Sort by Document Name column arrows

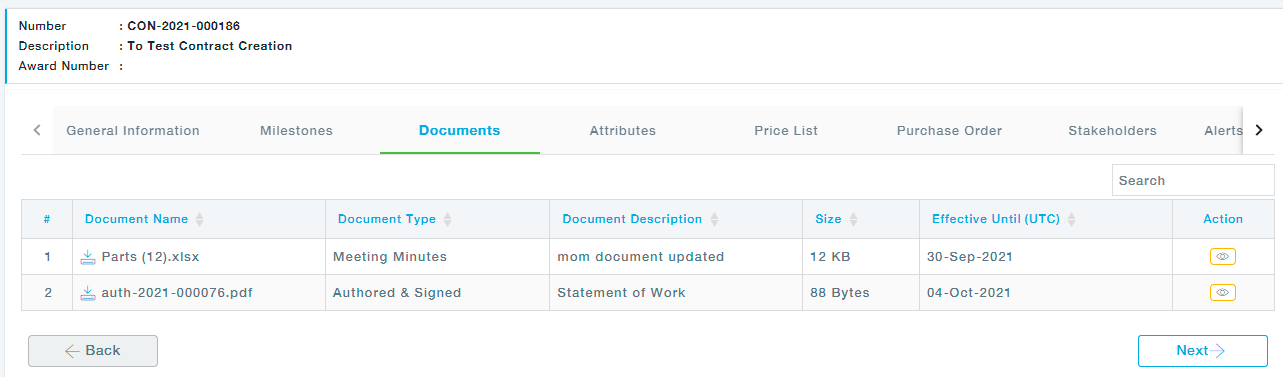(x=199, y=219)
